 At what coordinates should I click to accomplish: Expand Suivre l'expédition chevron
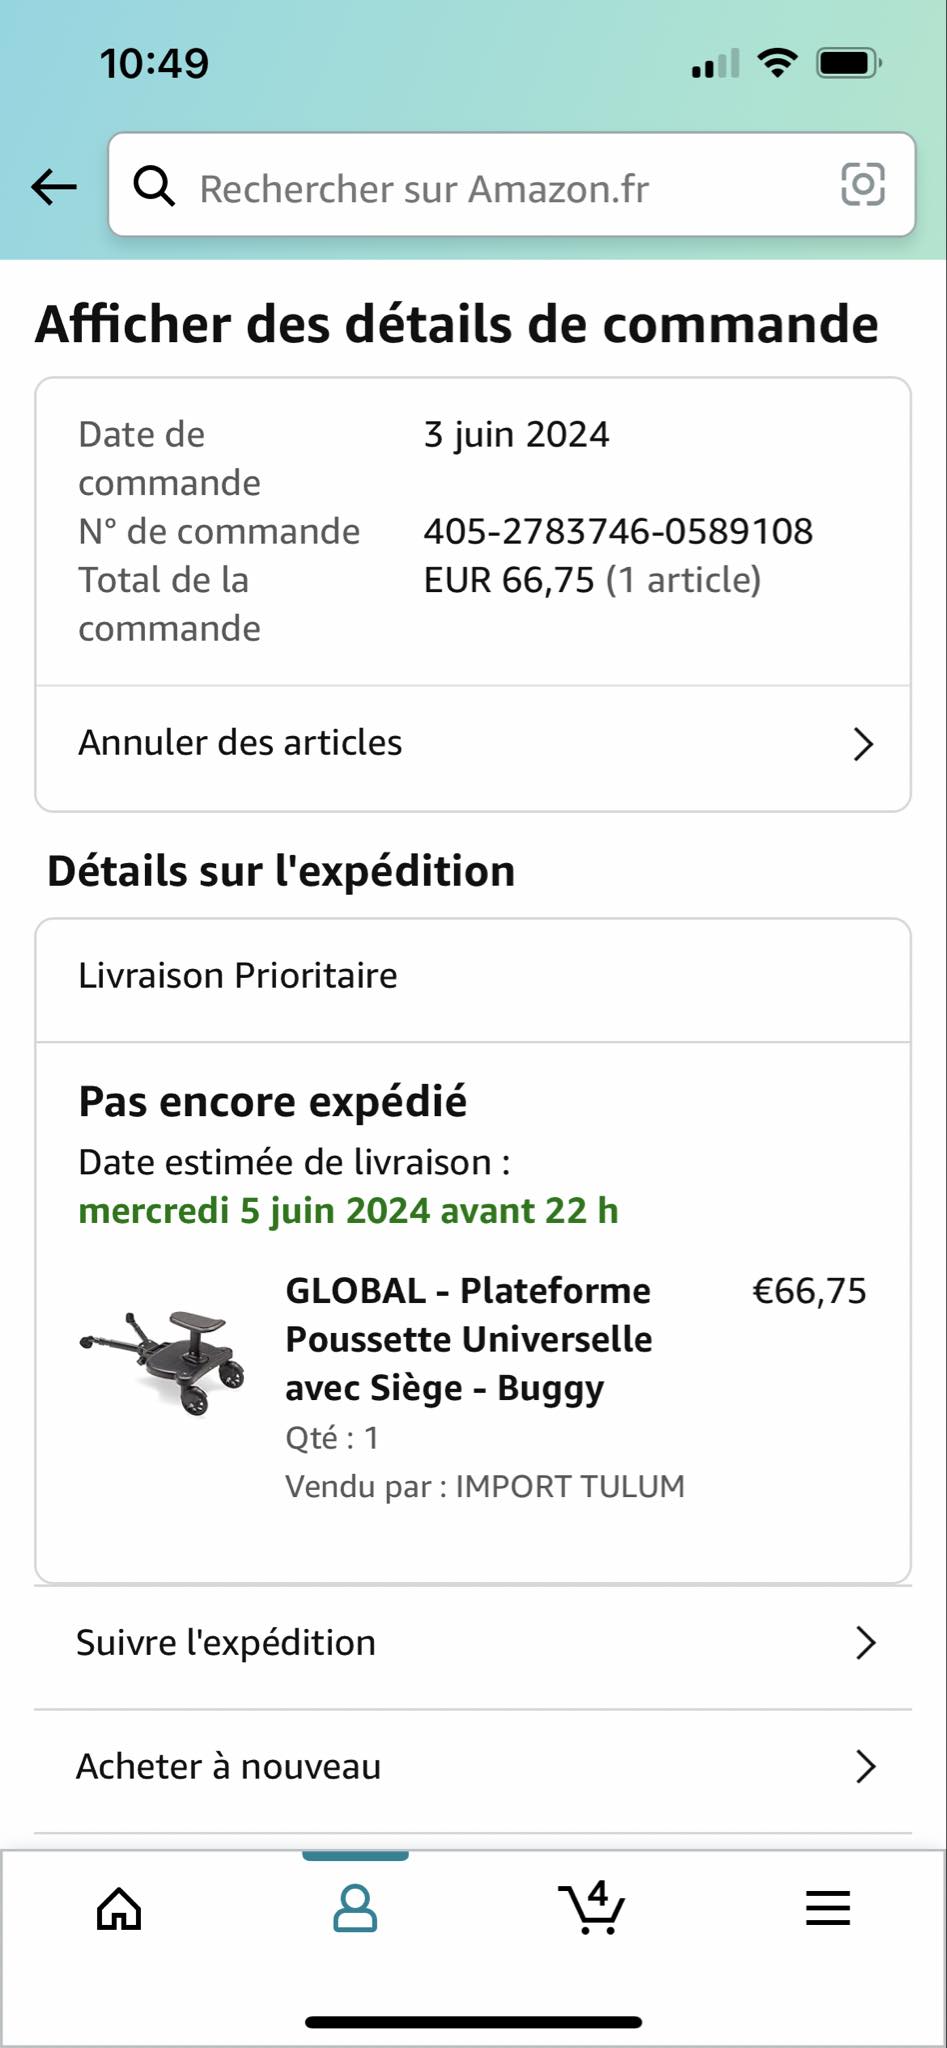click(865, 1643)
